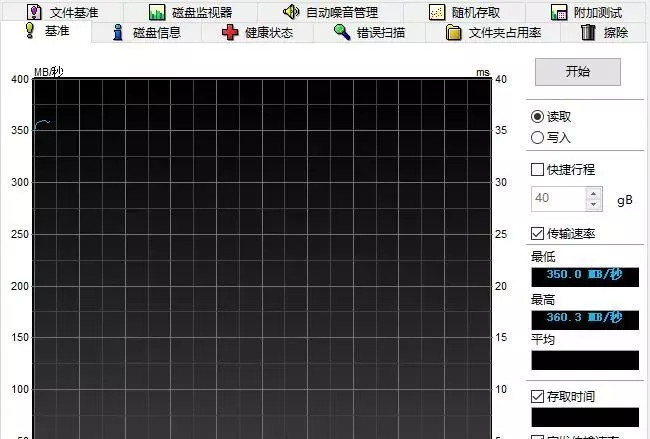This screenshot has width=650, height=439.
Task: Open the 错误扫描 tab
Action: coord(369,32)
